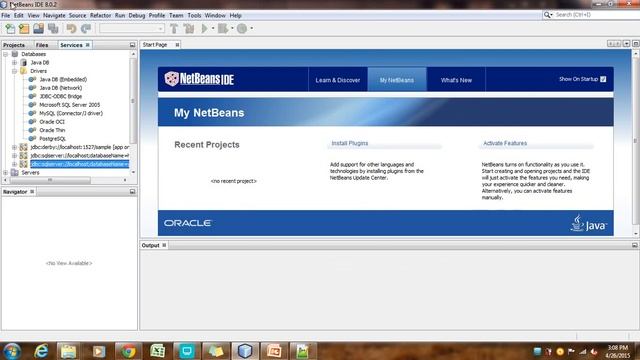Click the Services tree horizontal scrollbar
Screen dimensions: 640x360
pos(49,180)
